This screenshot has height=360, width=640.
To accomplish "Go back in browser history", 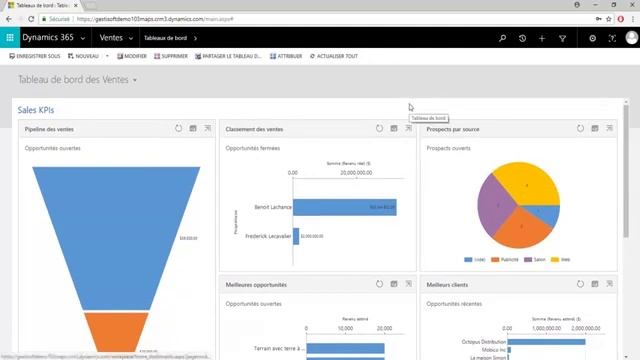I will coord(9,19).
